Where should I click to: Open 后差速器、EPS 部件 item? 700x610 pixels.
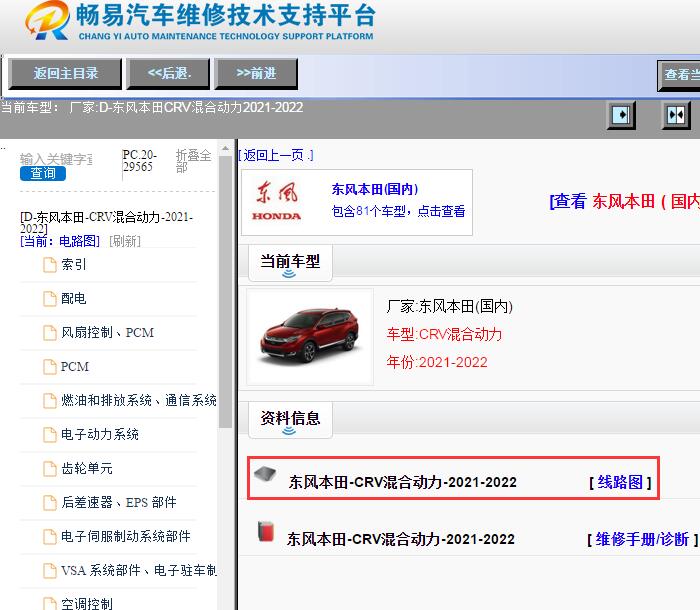119,502
